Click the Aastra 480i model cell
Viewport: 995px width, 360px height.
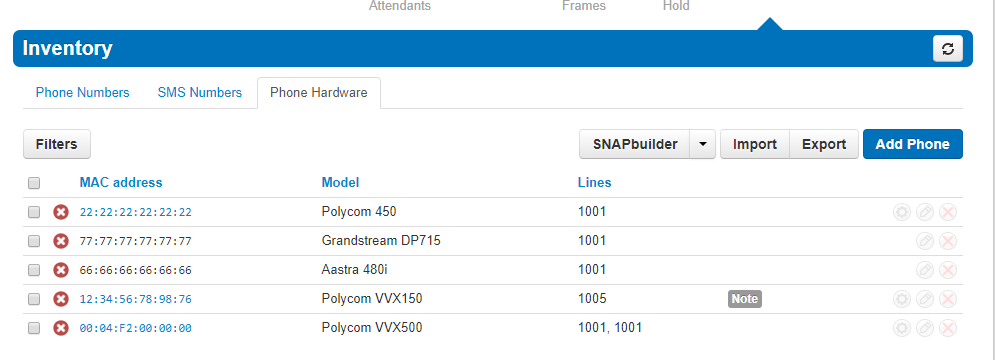(x=354, y=270)
